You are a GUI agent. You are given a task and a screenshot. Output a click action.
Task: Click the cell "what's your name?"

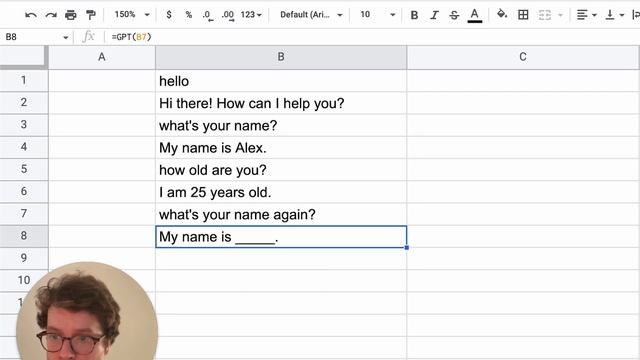pos(281,125)
